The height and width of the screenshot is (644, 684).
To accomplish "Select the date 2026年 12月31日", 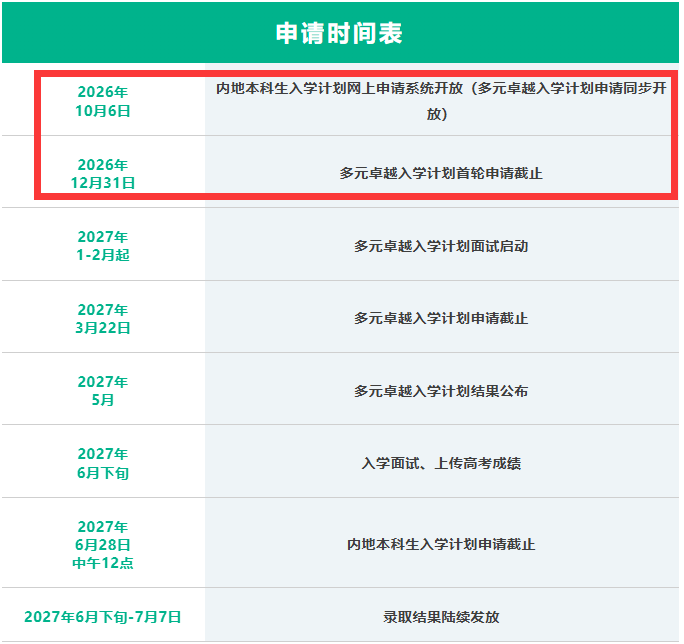I will tap(103, 174).
